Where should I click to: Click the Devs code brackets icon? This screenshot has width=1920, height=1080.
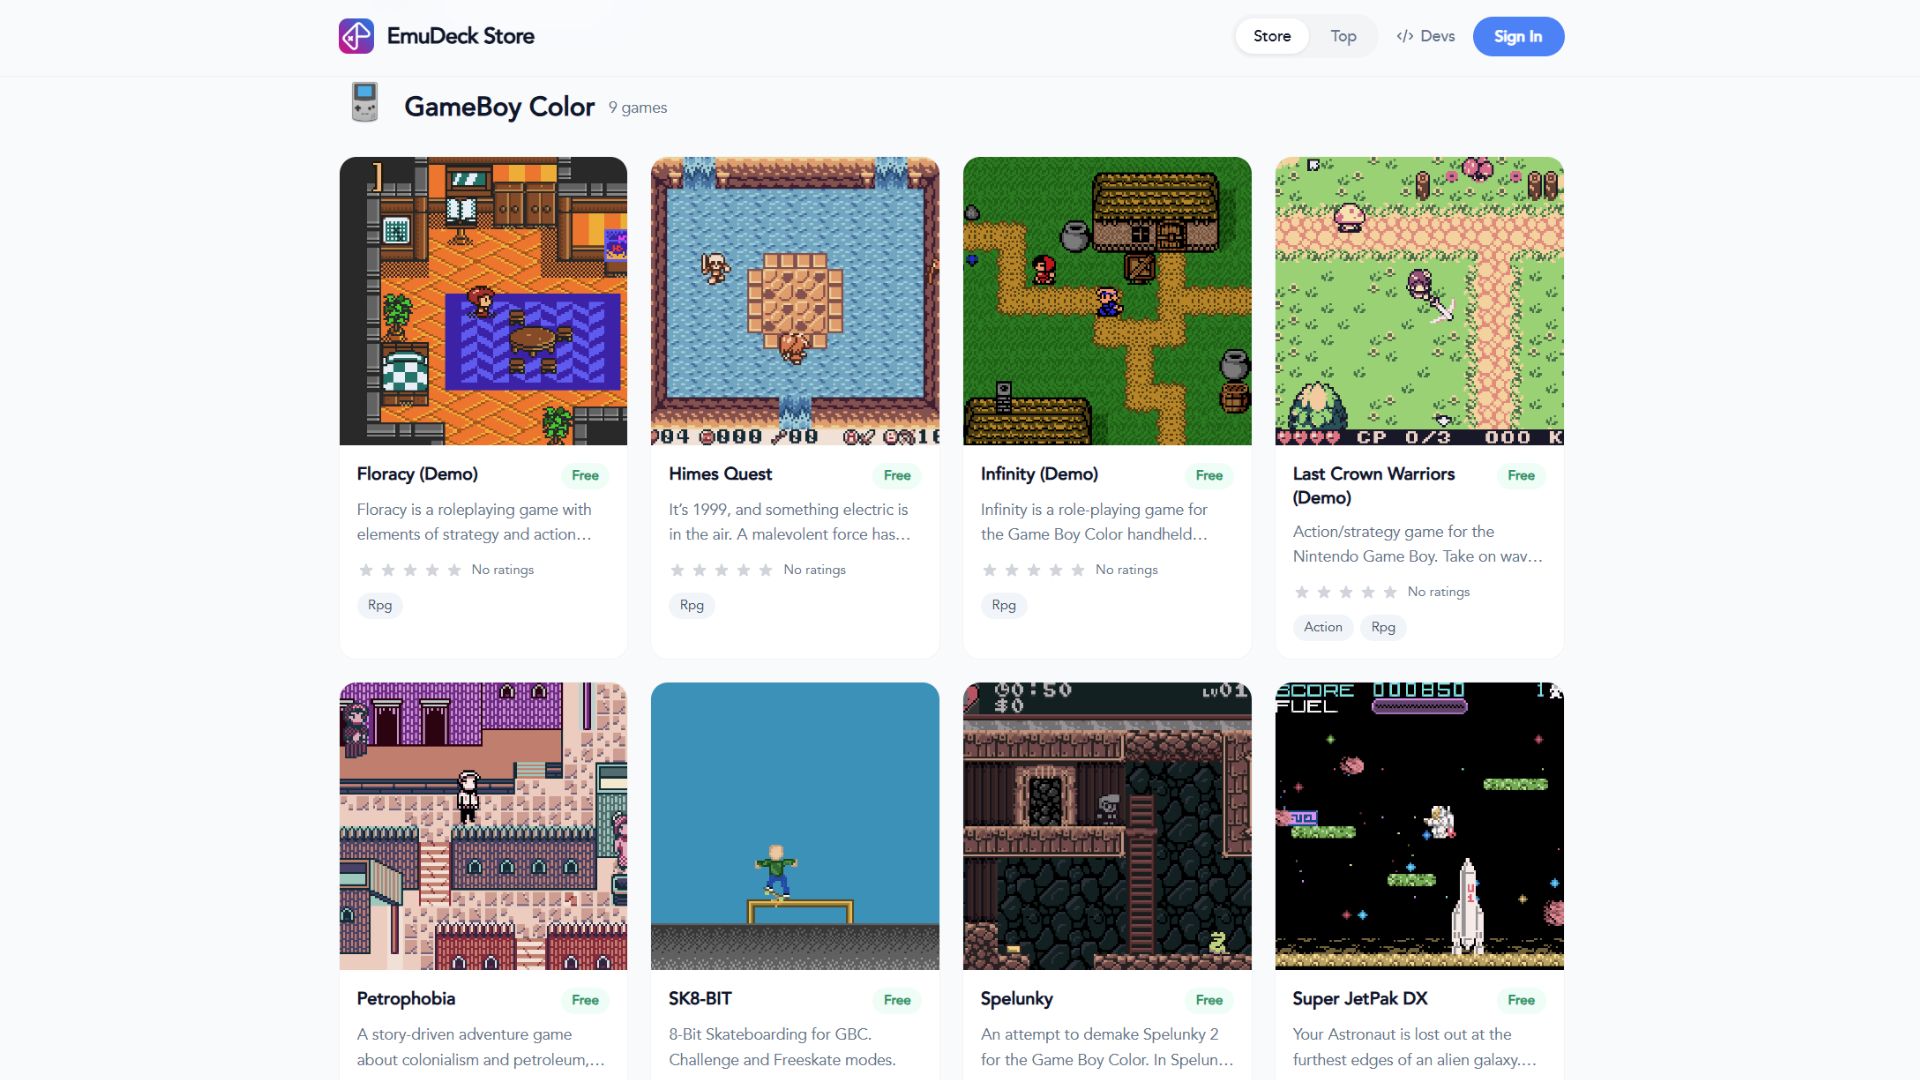tap(1405, 36)
